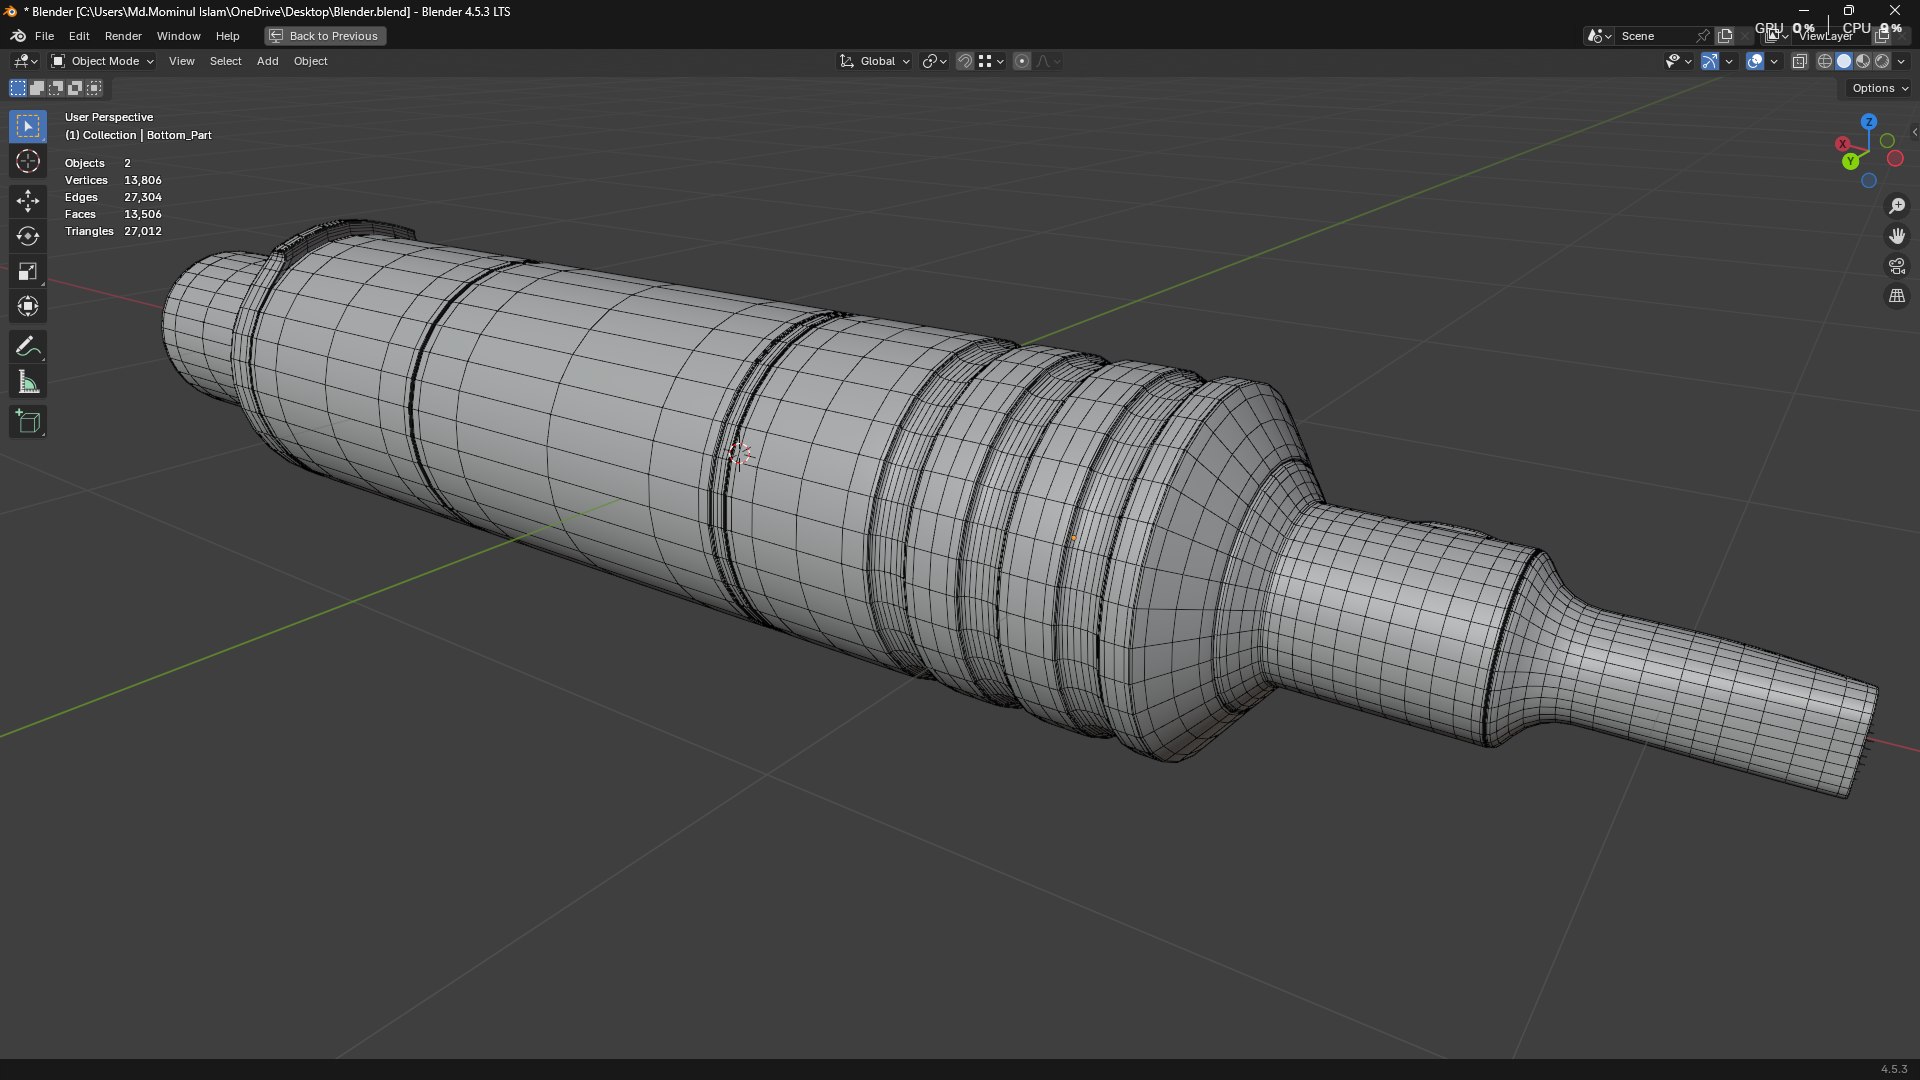Open the pivot point dropdown
Image resolution: width=1920 pixels, height=1080 pixels.
[x=934, y=61]
